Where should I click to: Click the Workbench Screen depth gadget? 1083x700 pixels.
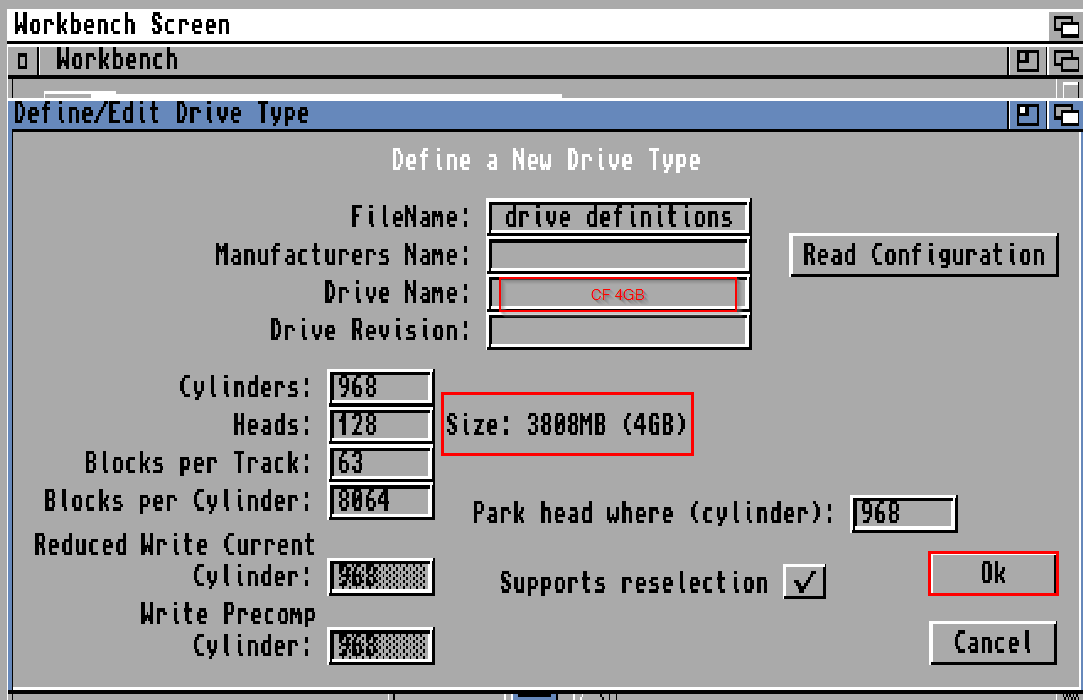pyautogui.click(x=1067, y=26)
